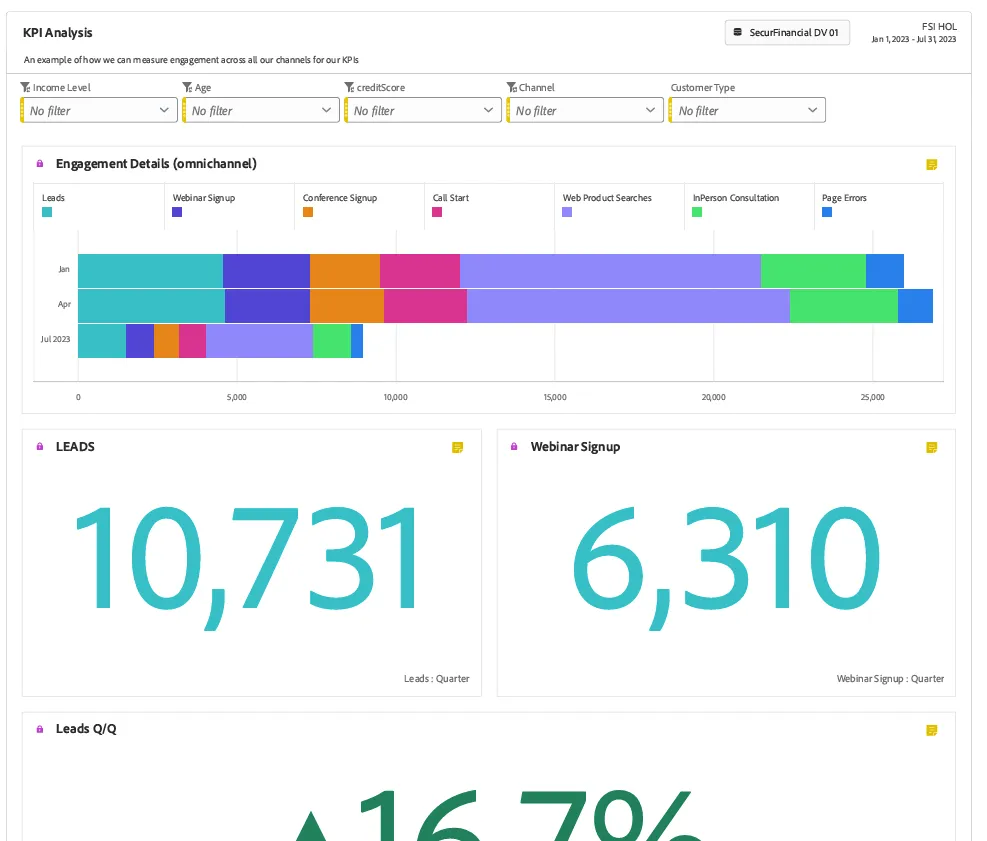Click the green InPerson Consultation legend swatch
Viewport: 987px width, 841px height.
coord(697,212)
